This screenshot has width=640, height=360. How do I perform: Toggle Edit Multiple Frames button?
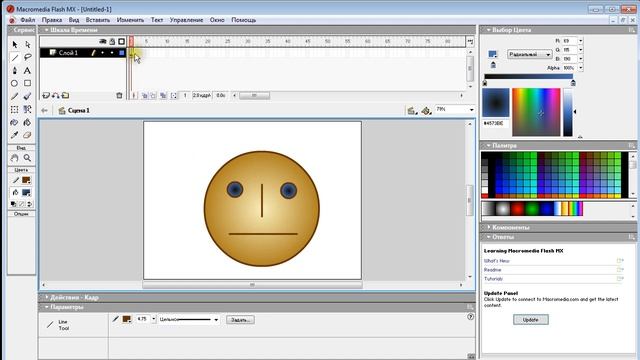[163, 96]
